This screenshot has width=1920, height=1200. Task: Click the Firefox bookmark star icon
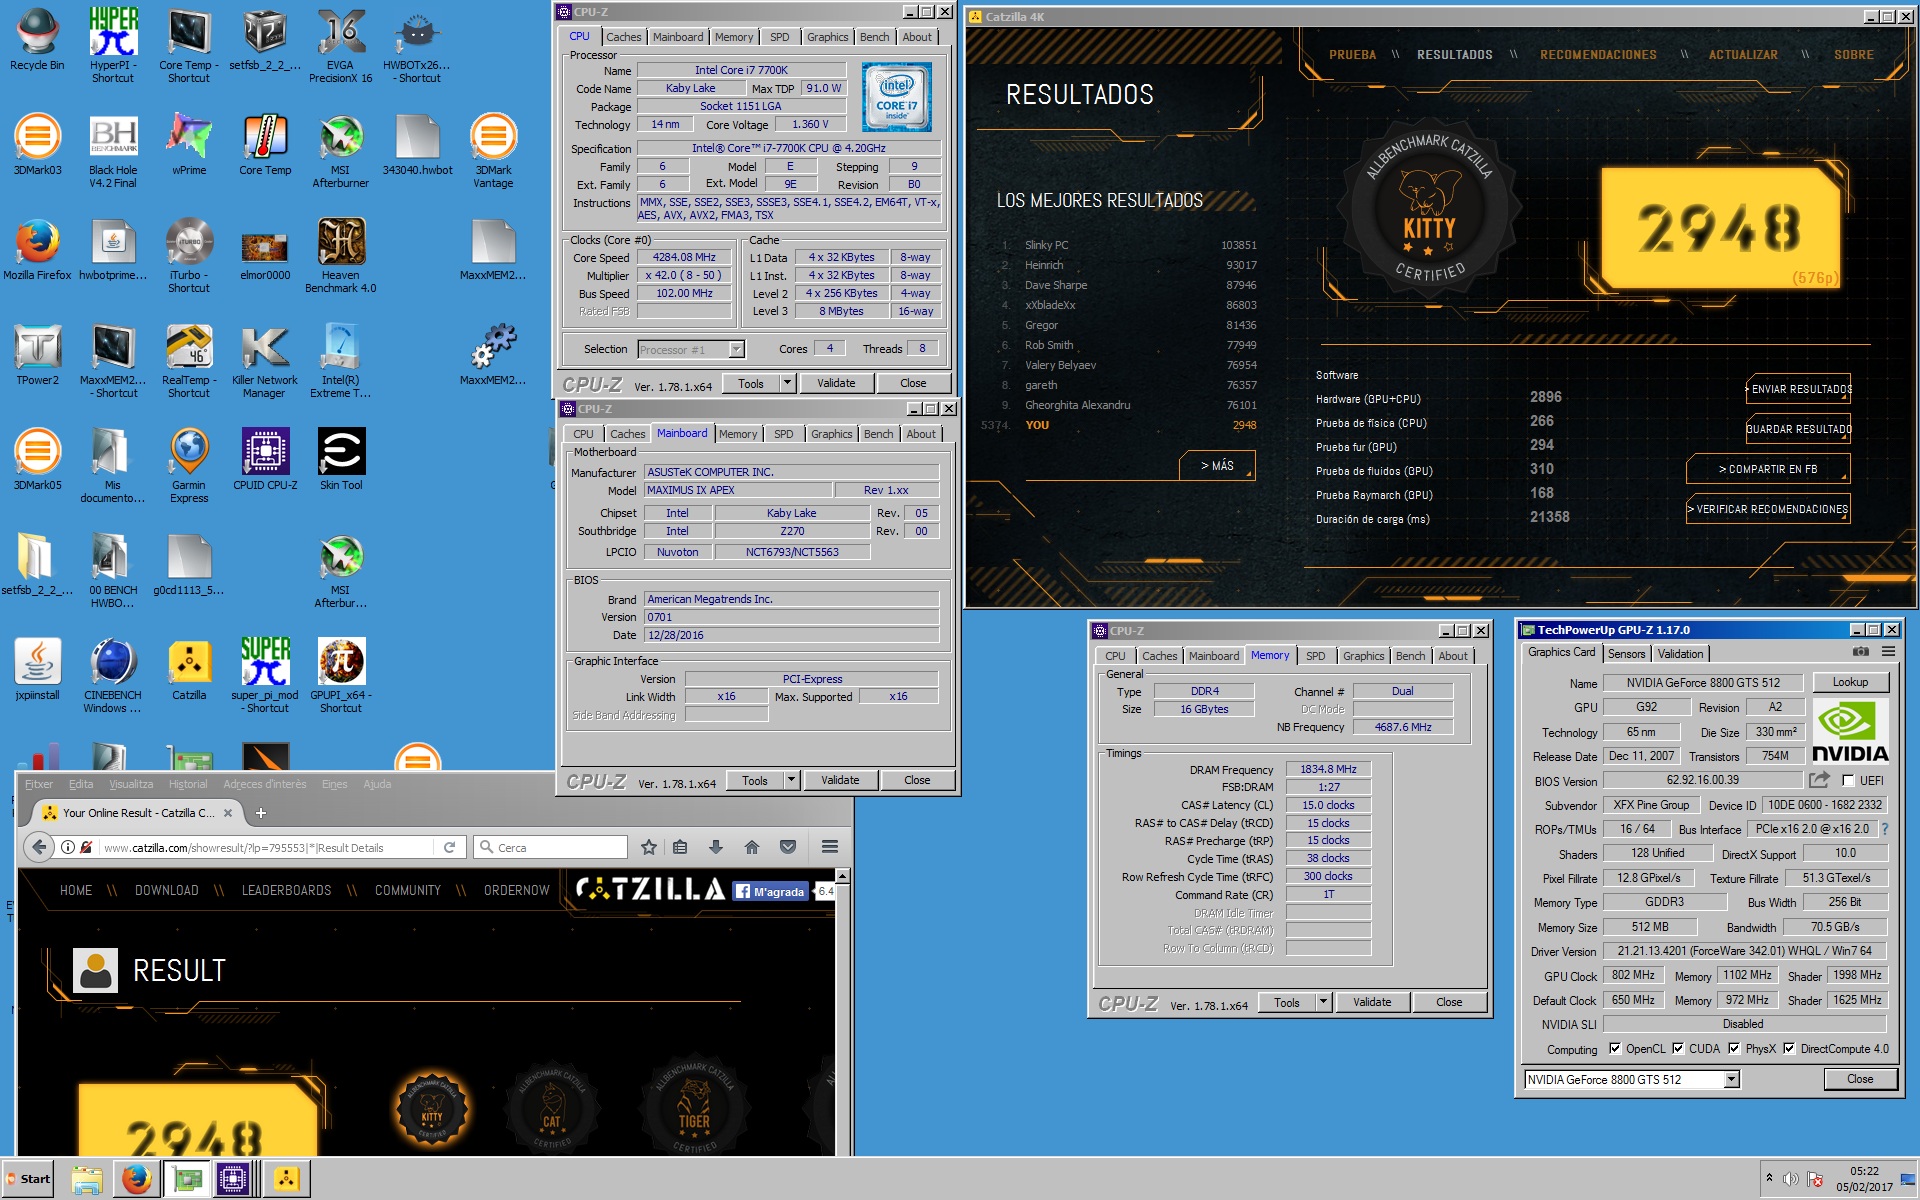(649, 847)
